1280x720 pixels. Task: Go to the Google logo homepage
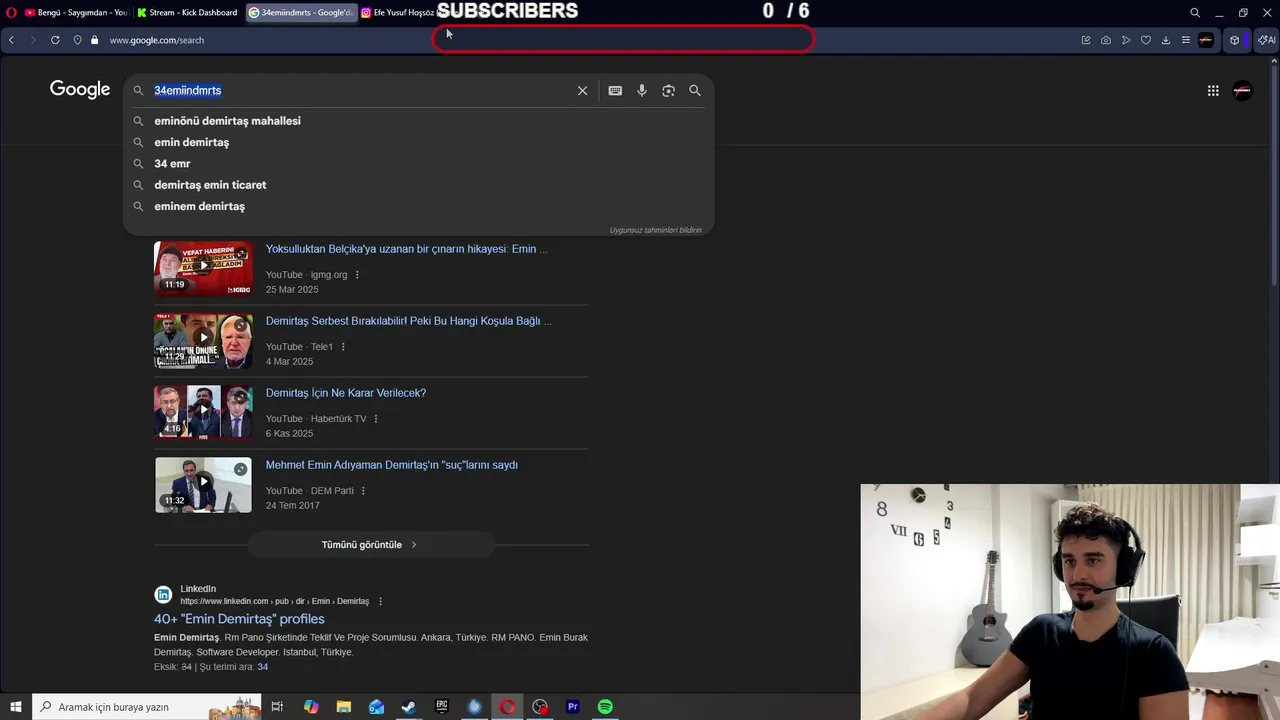(x=80, y=90)
